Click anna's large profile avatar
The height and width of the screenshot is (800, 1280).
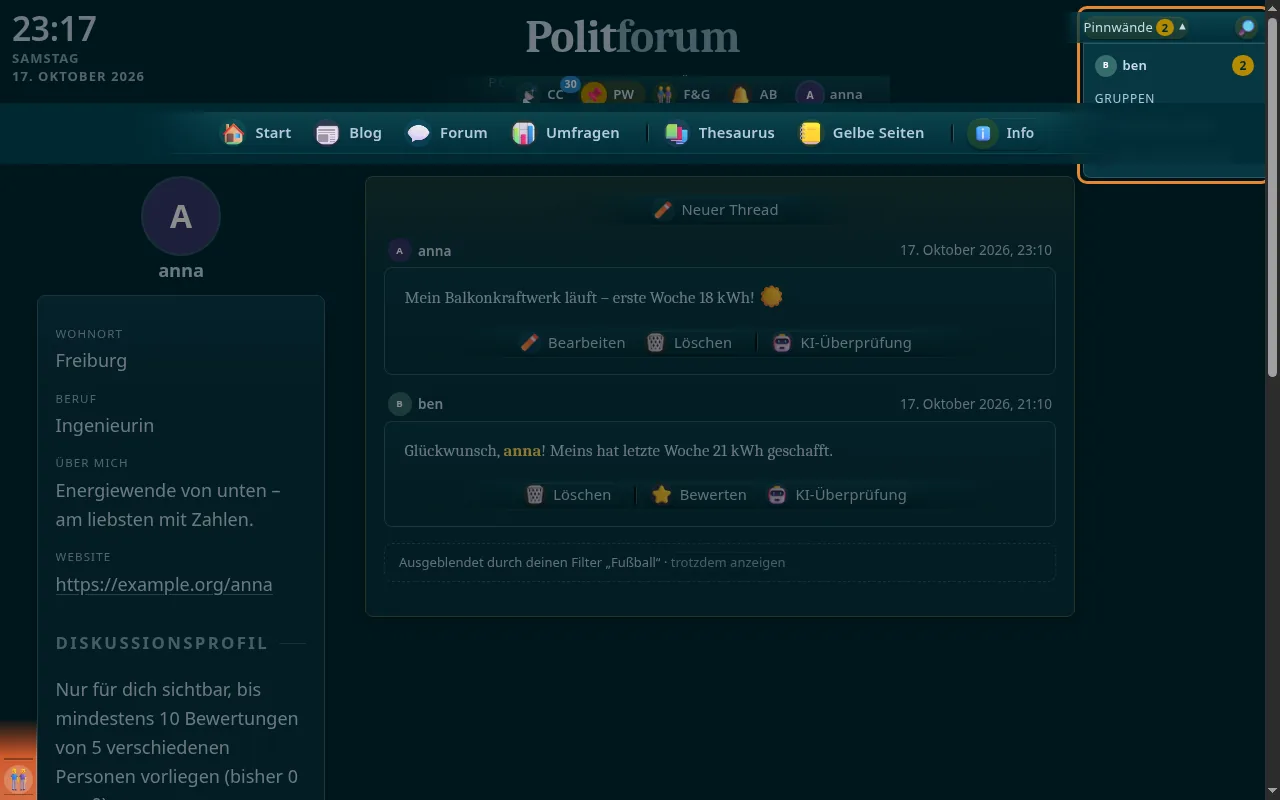(x=181, y=216)
